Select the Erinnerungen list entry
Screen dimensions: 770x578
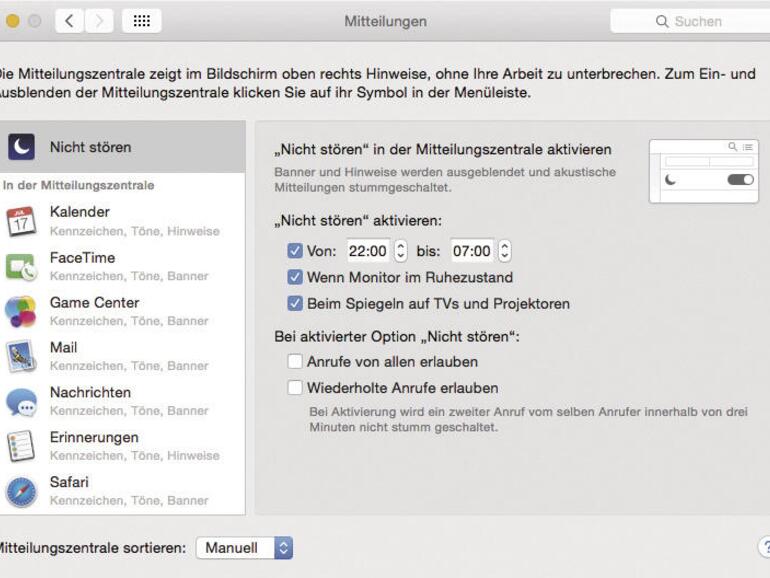coord(122,446)
